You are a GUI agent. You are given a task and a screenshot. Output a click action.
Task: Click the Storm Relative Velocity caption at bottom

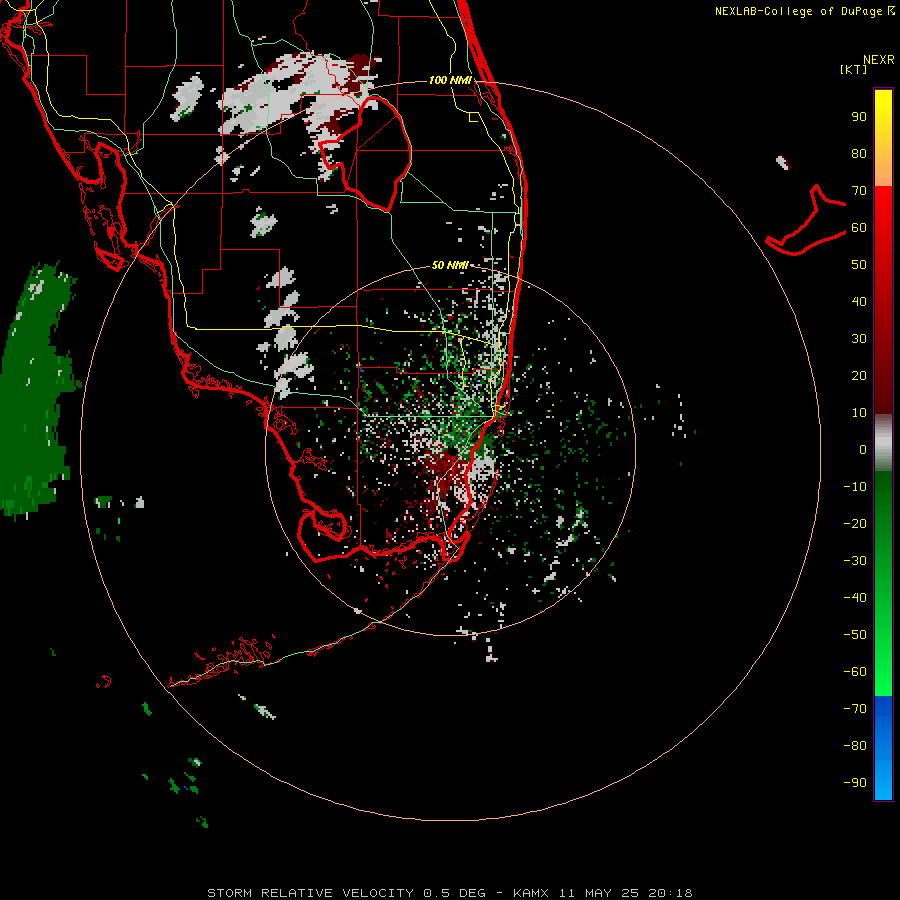point(450,893)
